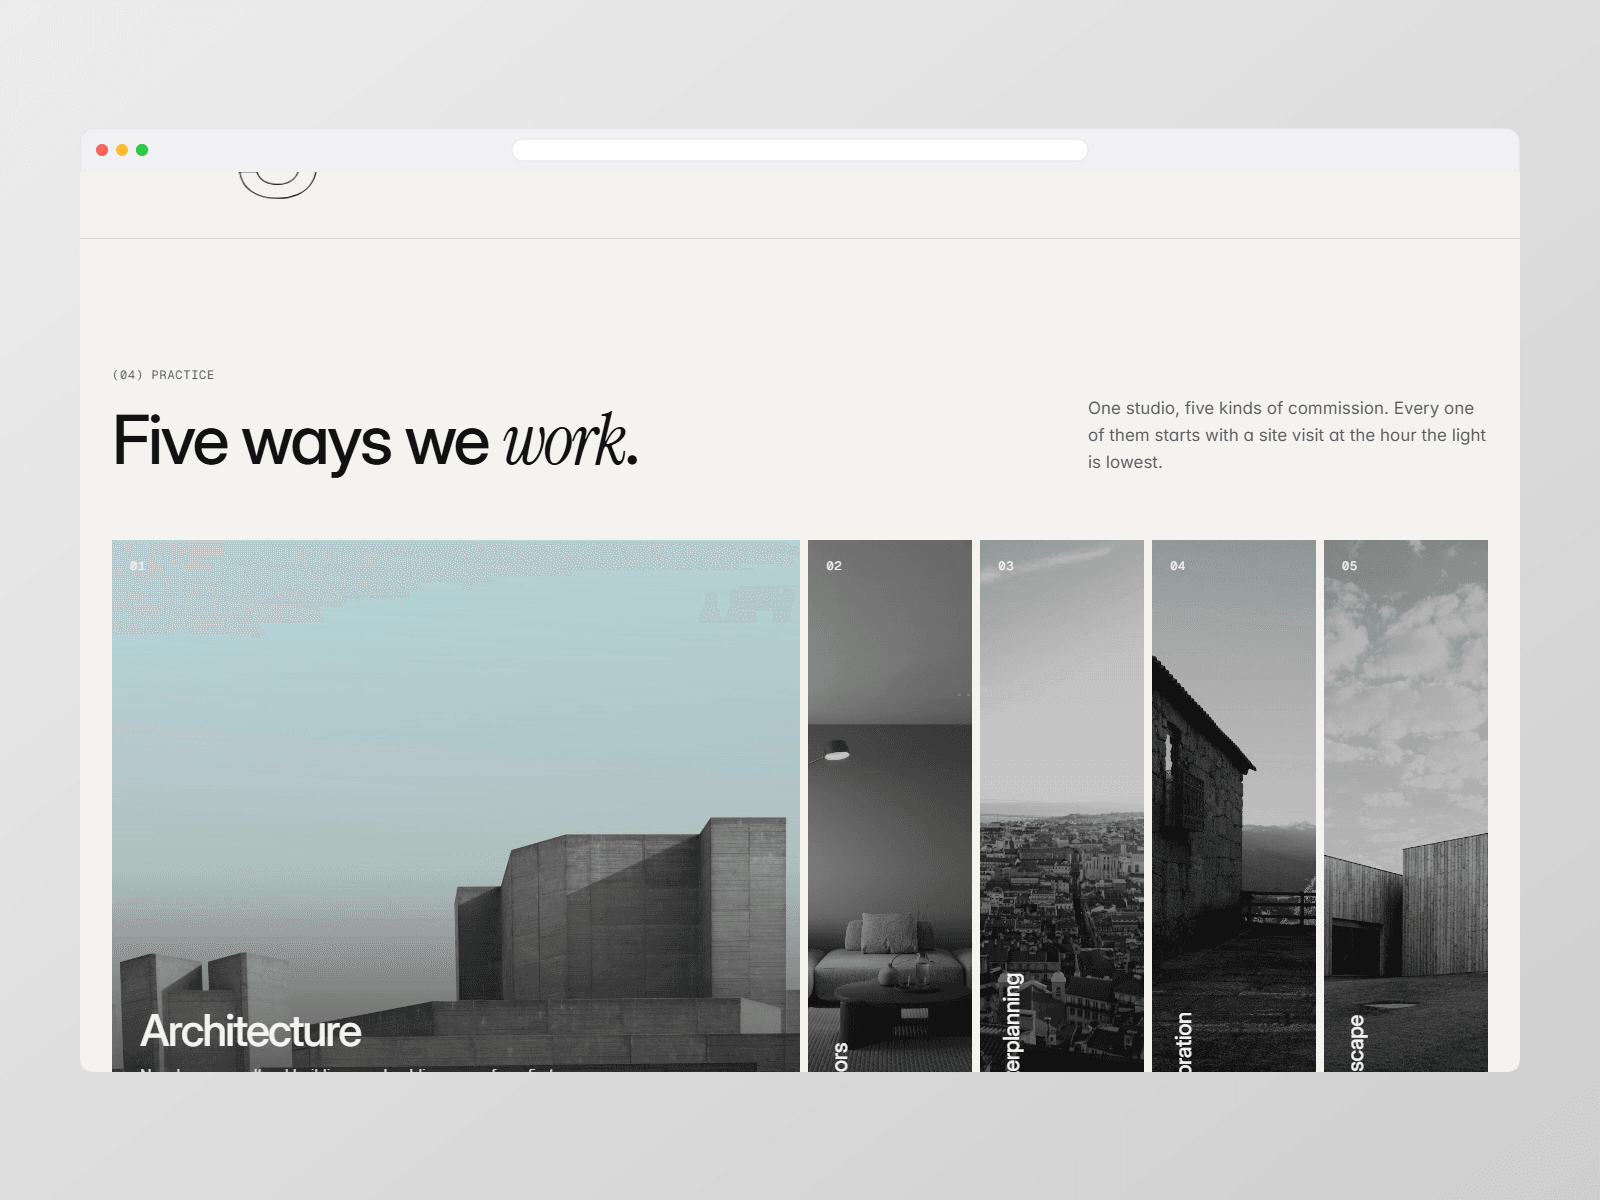1600x1200 pixels.
Task: Select the Architecture title text
Action: coord(251,1031)
